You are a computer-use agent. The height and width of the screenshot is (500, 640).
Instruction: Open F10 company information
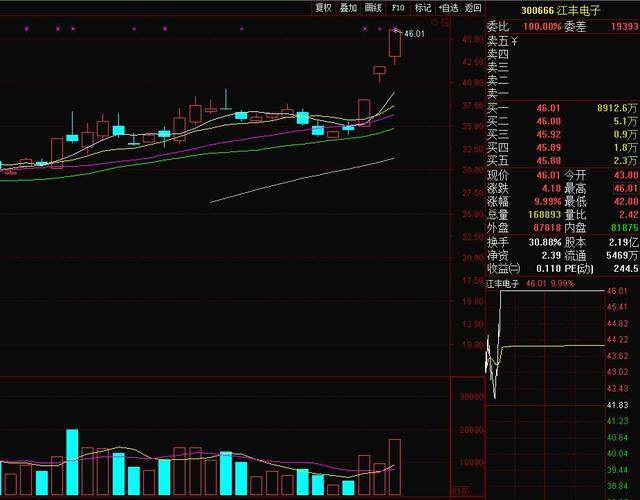[x=398, y=7]
